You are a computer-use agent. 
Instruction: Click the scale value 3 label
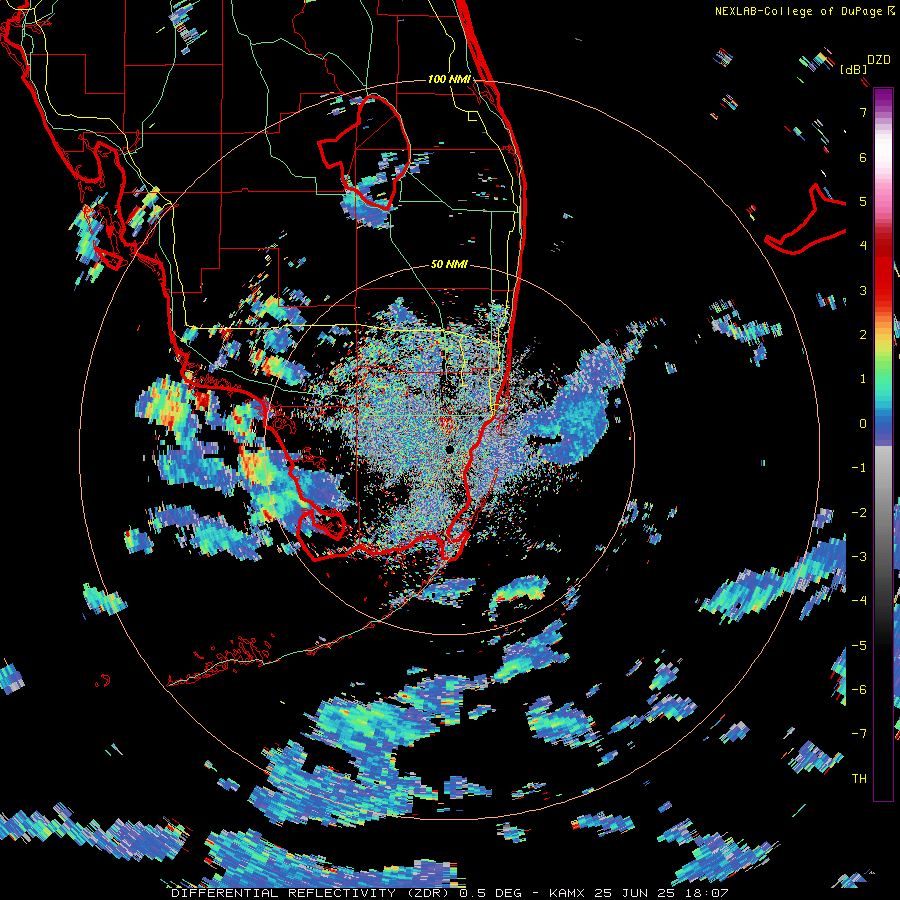click(863, 290)
